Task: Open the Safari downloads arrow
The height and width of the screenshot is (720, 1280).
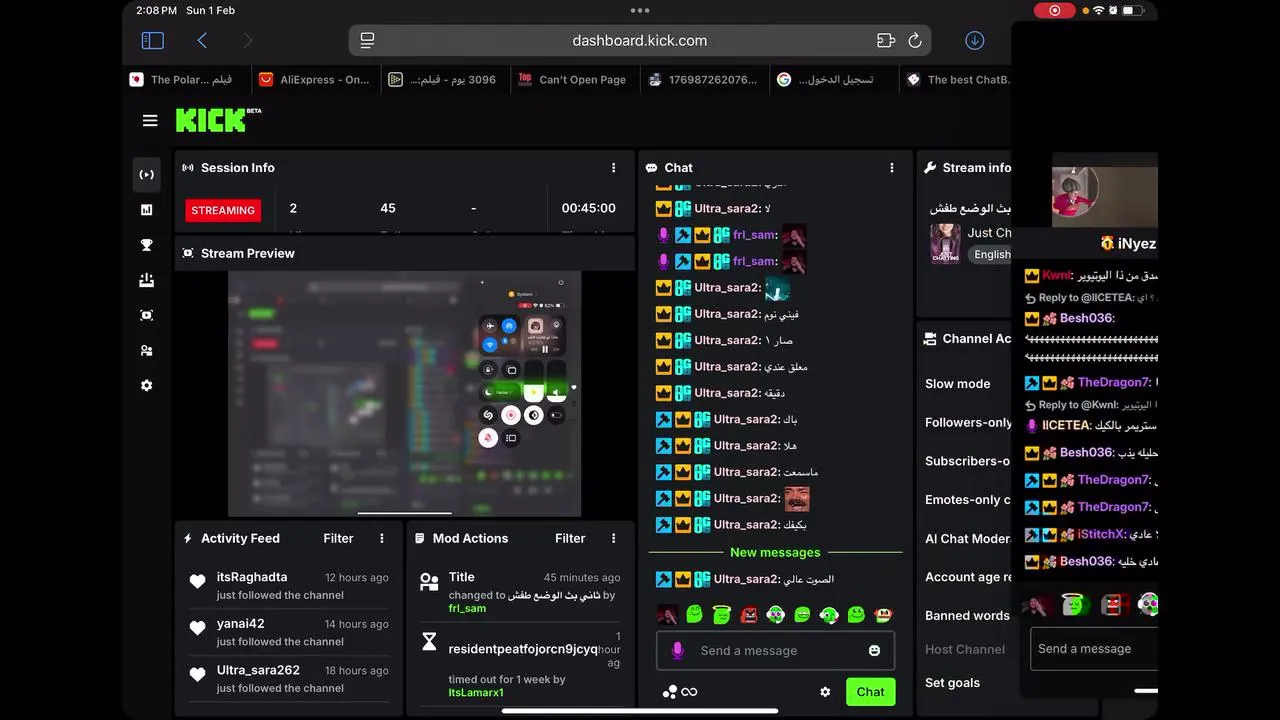Action: pyautogui.click(x=975, y=40)
